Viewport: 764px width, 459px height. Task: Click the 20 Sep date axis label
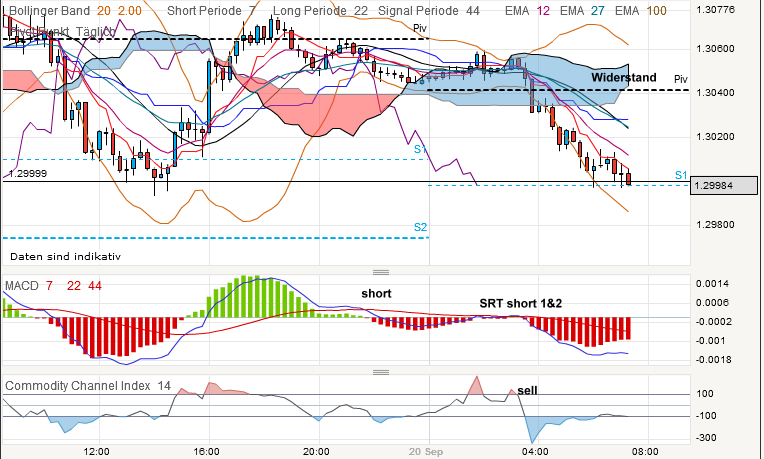426,452
